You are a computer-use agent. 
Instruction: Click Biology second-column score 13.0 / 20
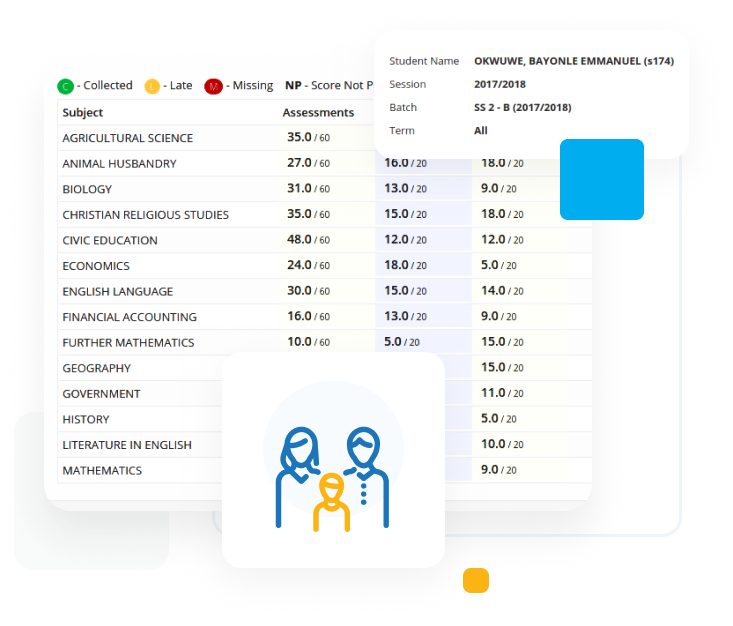tap(405, 188)
